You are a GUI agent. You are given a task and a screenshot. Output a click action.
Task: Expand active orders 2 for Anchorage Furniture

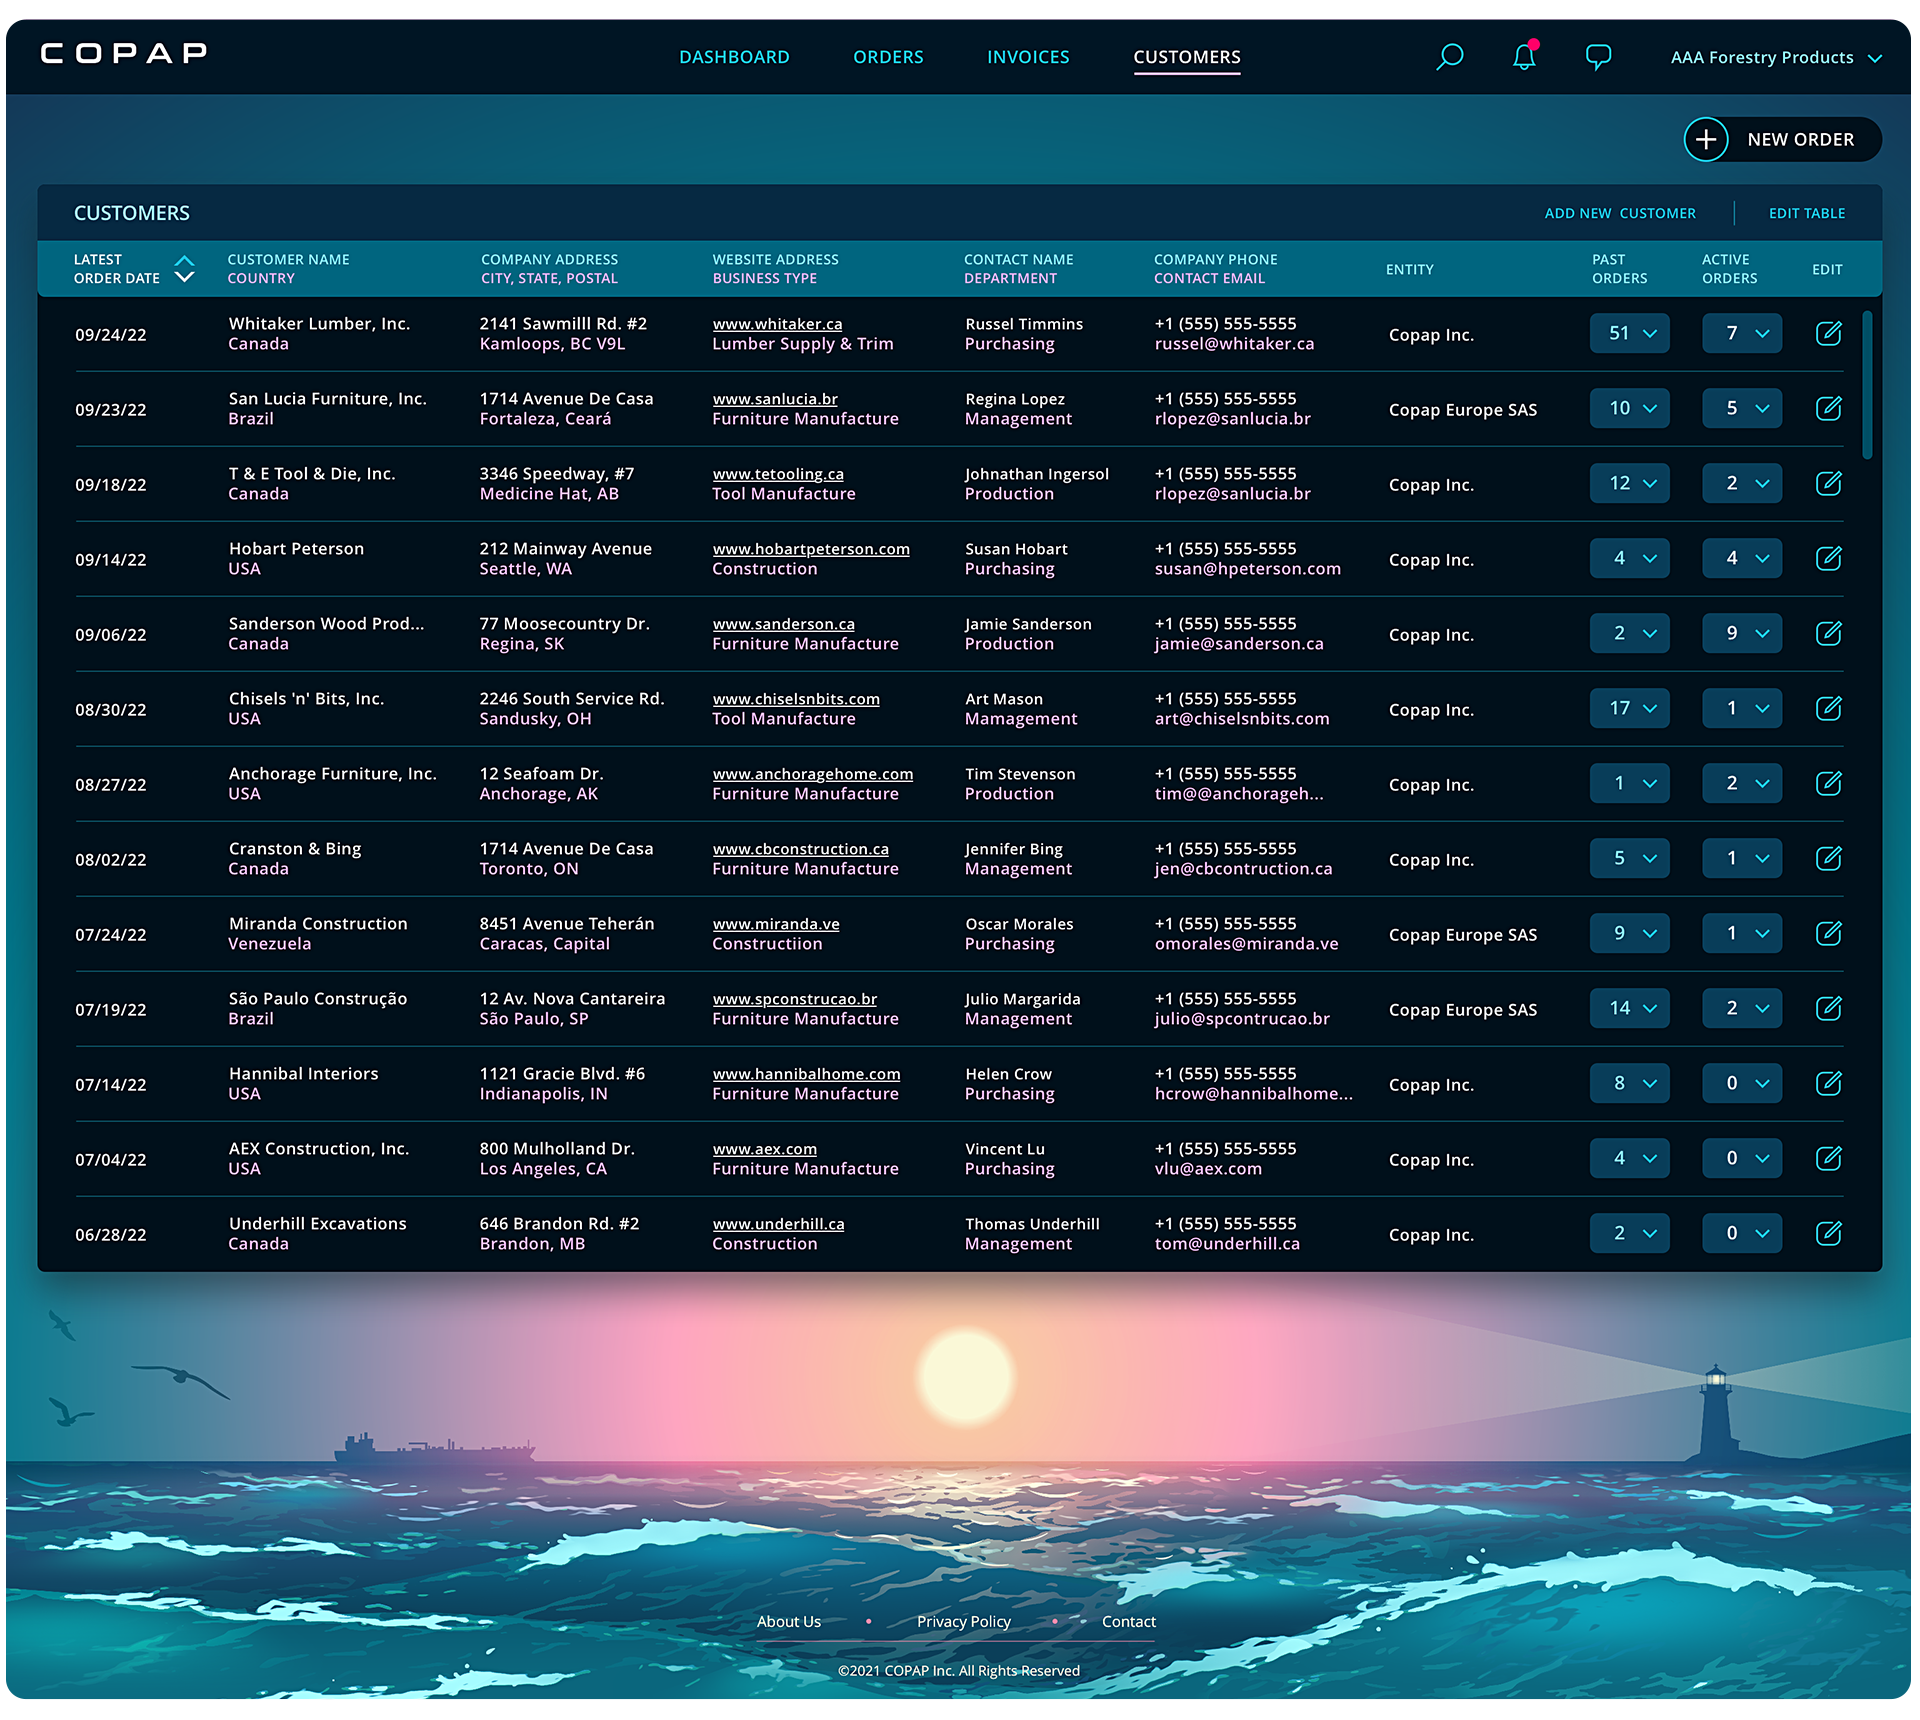coord(1742,783)
